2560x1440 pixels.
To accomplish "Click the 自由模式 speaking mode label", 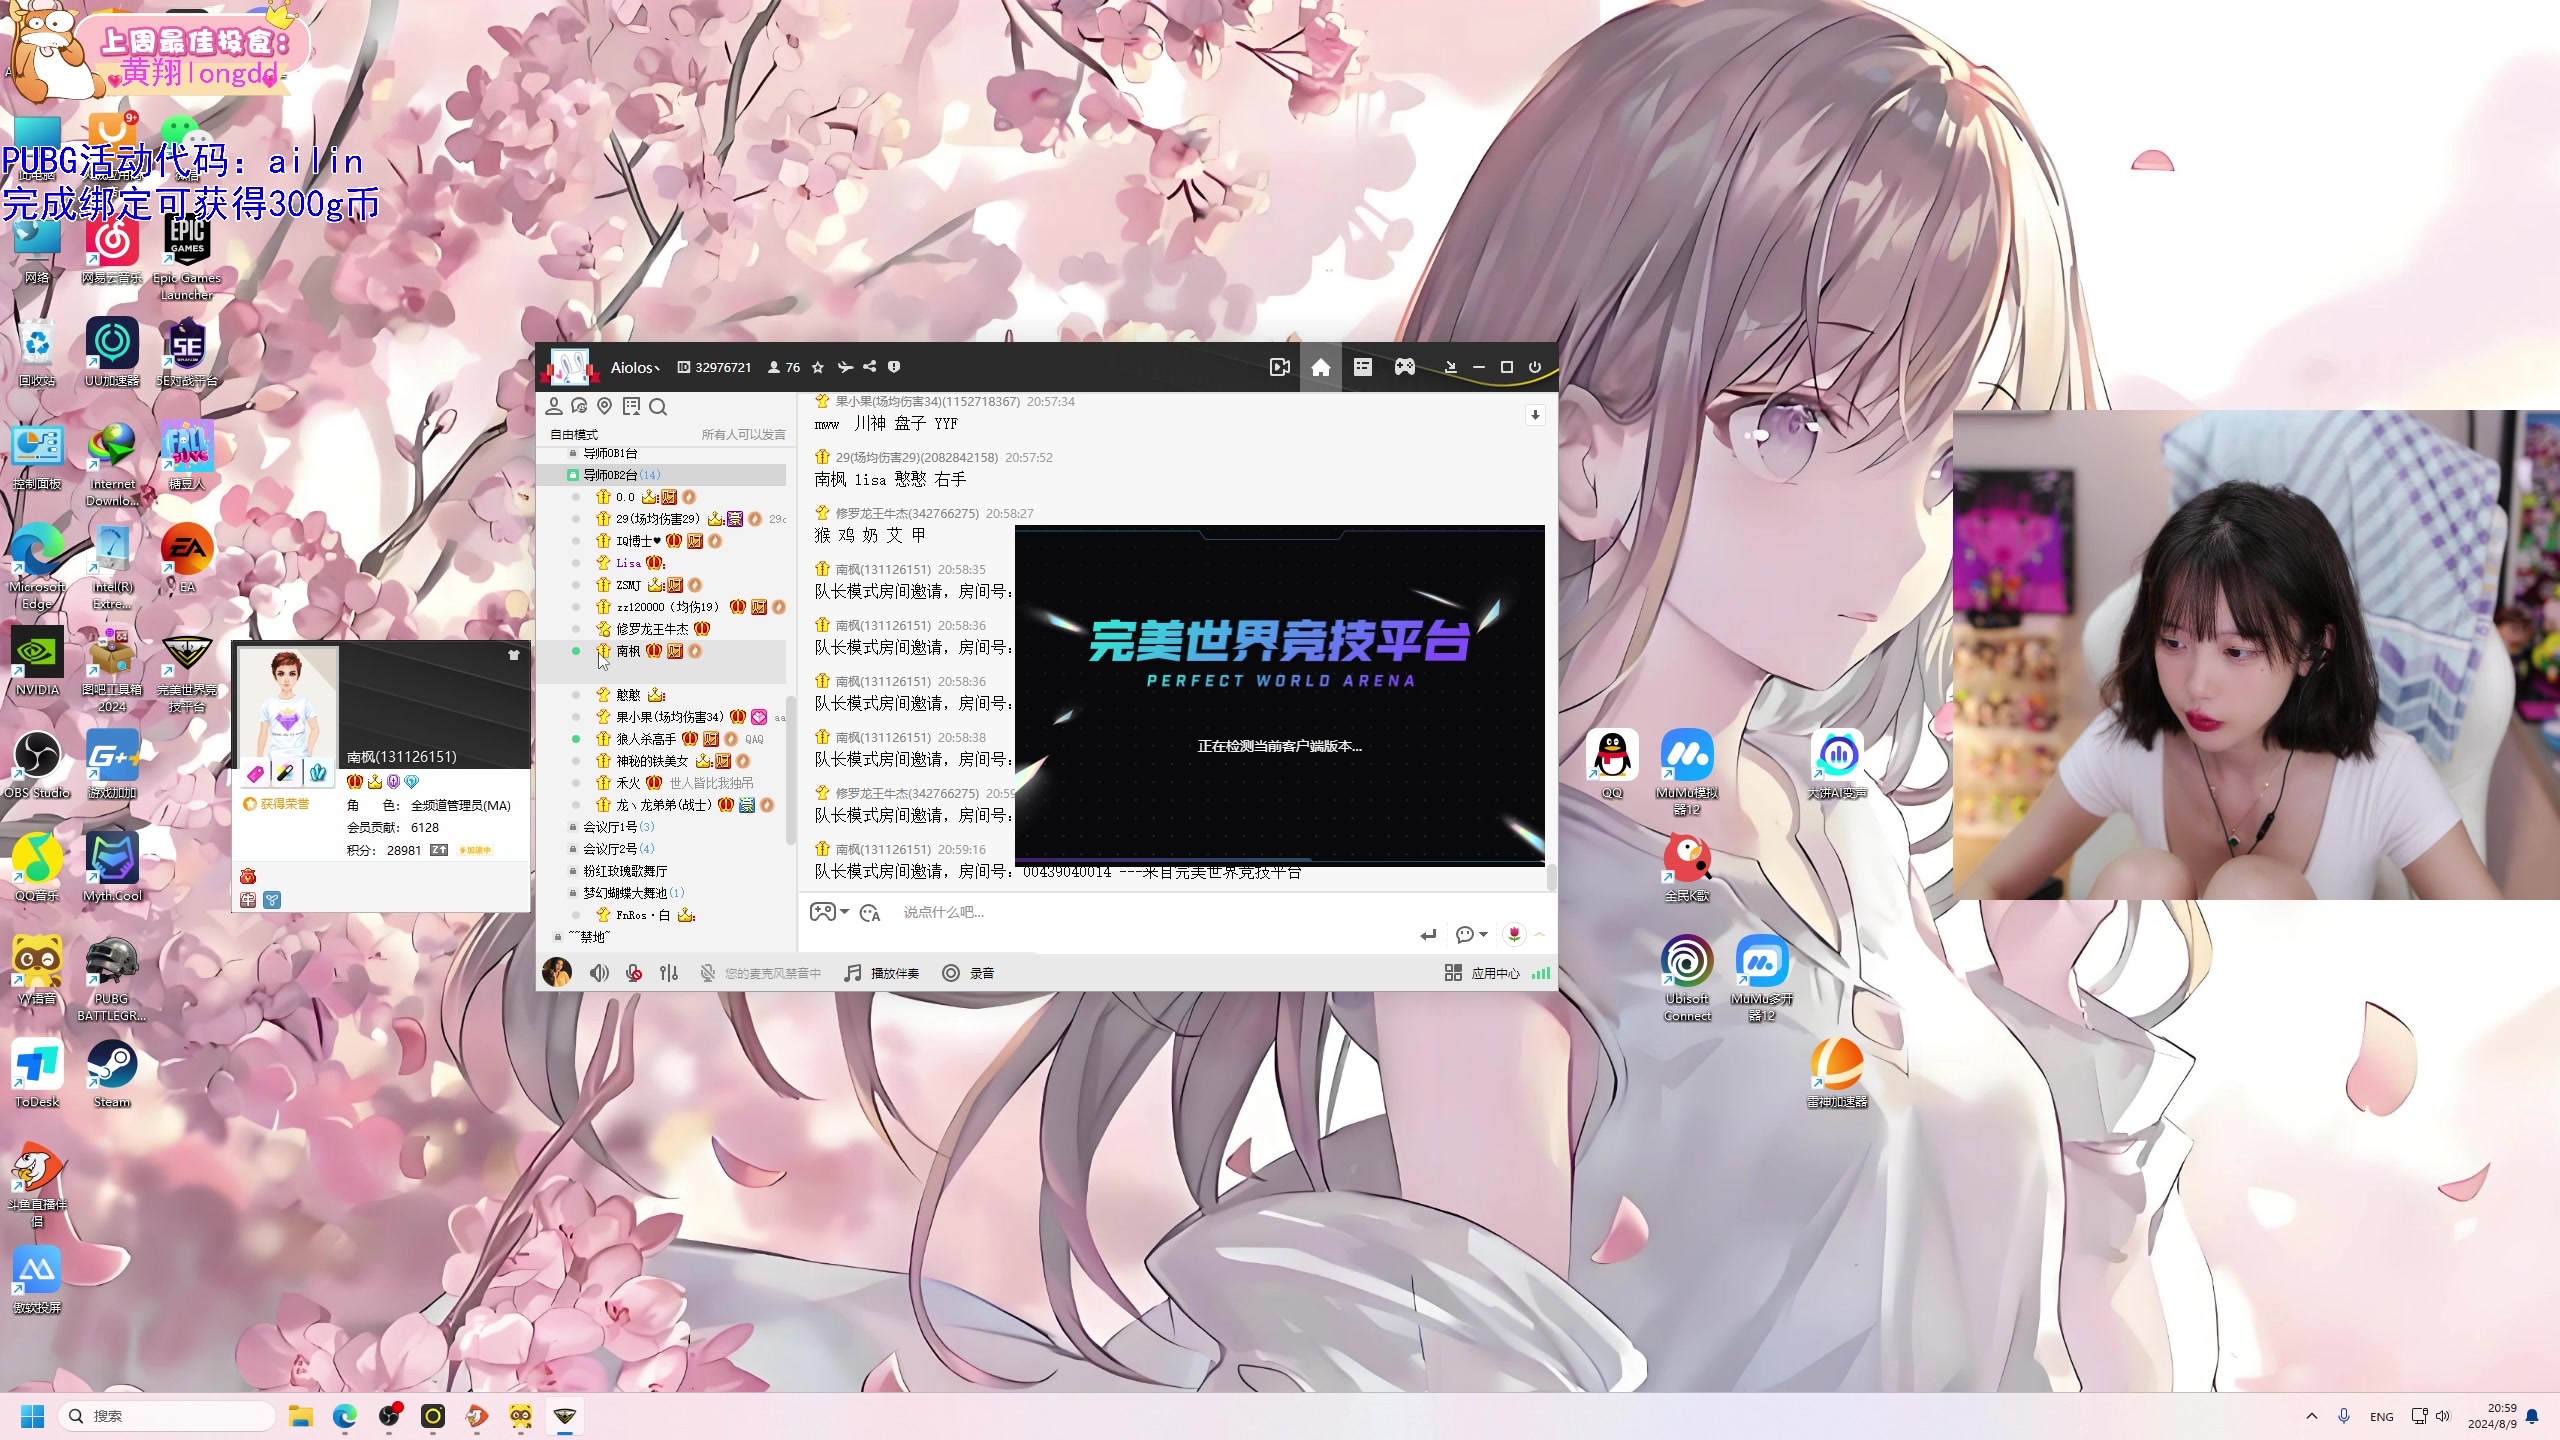I will pos(574,434).
